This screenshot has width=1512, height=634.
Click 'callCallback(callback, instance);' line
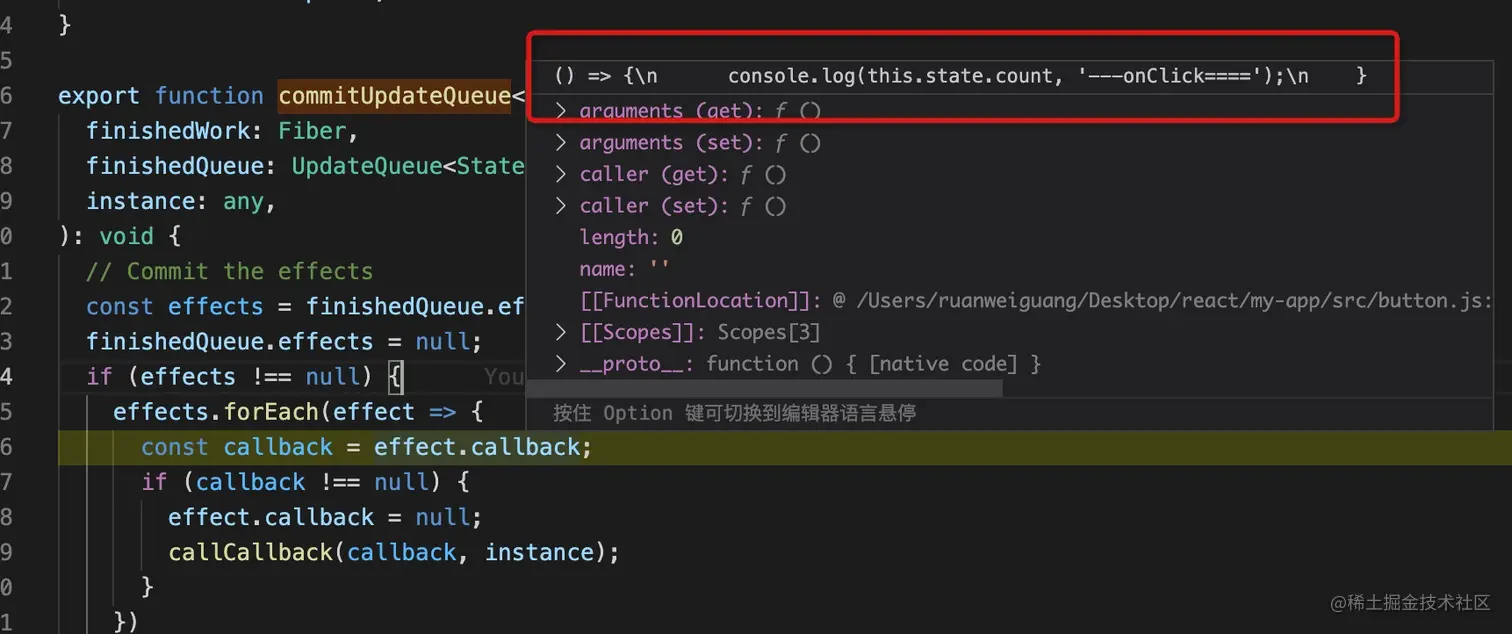click(x=394, y=552)
